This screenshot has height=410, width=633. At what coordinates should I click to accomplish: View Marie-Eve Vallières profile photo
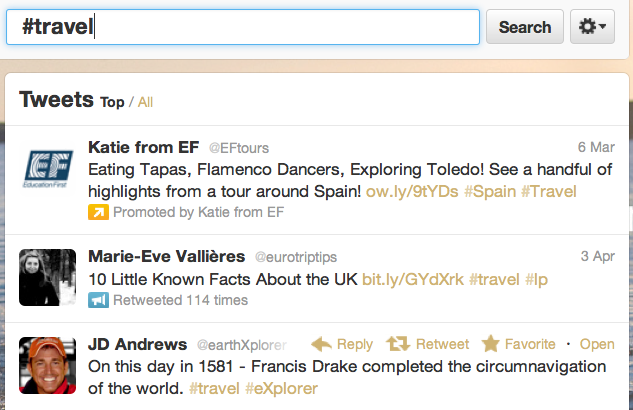tap(48, 277)
